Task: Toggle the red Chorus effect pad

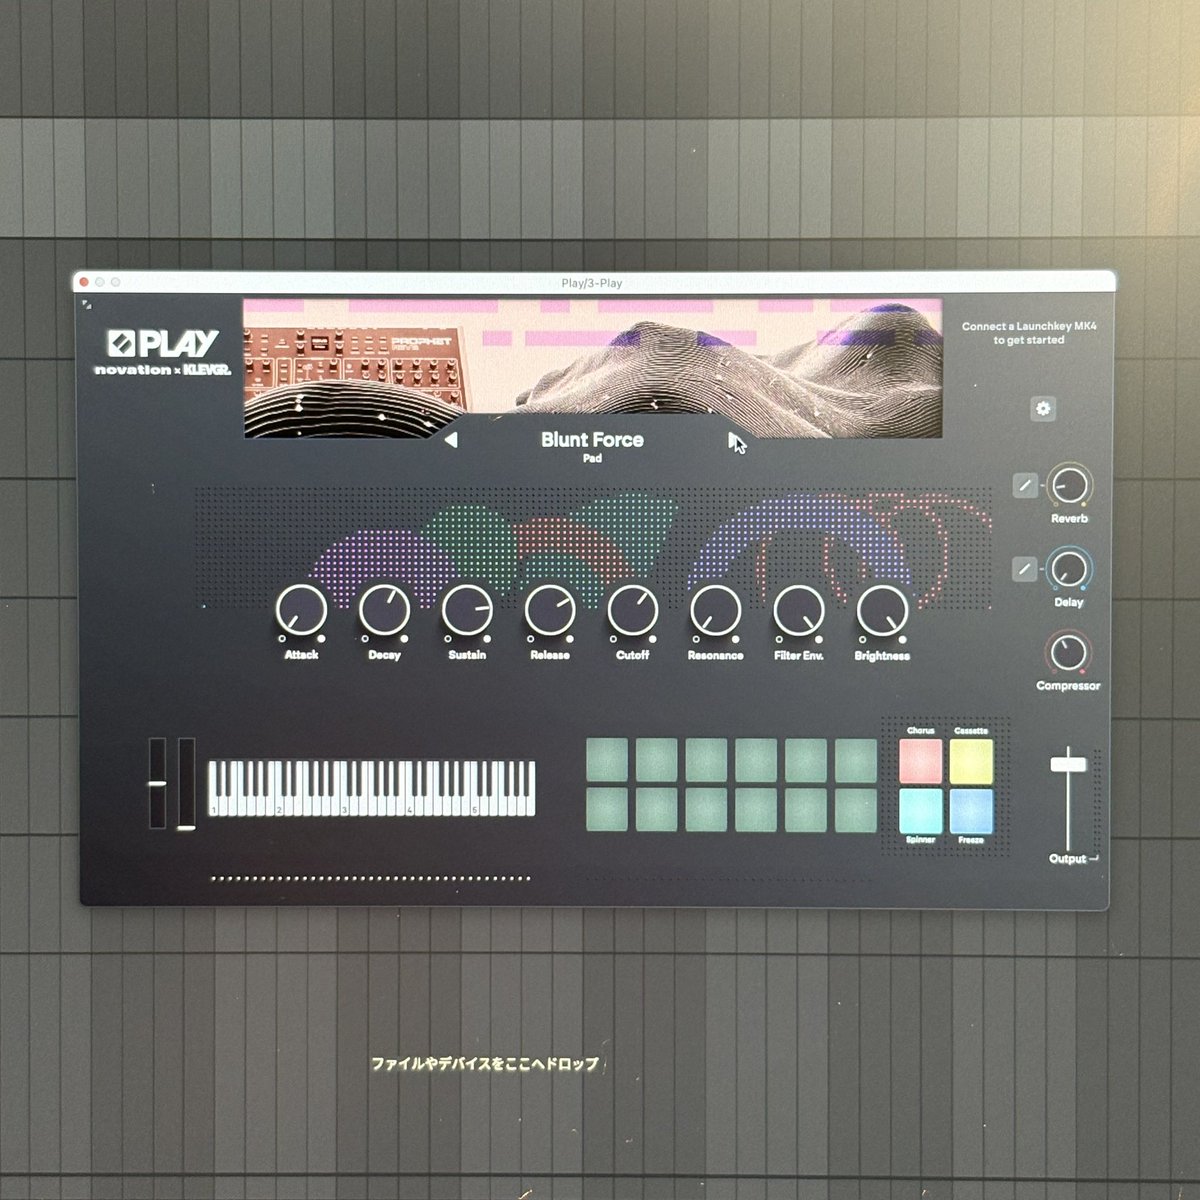Action: tap(921, 761)
